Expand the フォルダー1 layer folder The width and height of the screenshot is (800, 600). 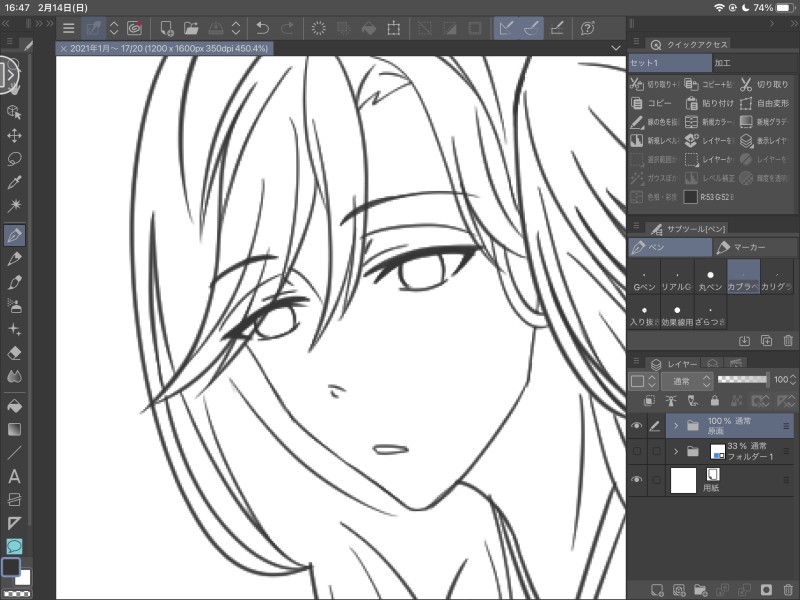click(676, 451)
